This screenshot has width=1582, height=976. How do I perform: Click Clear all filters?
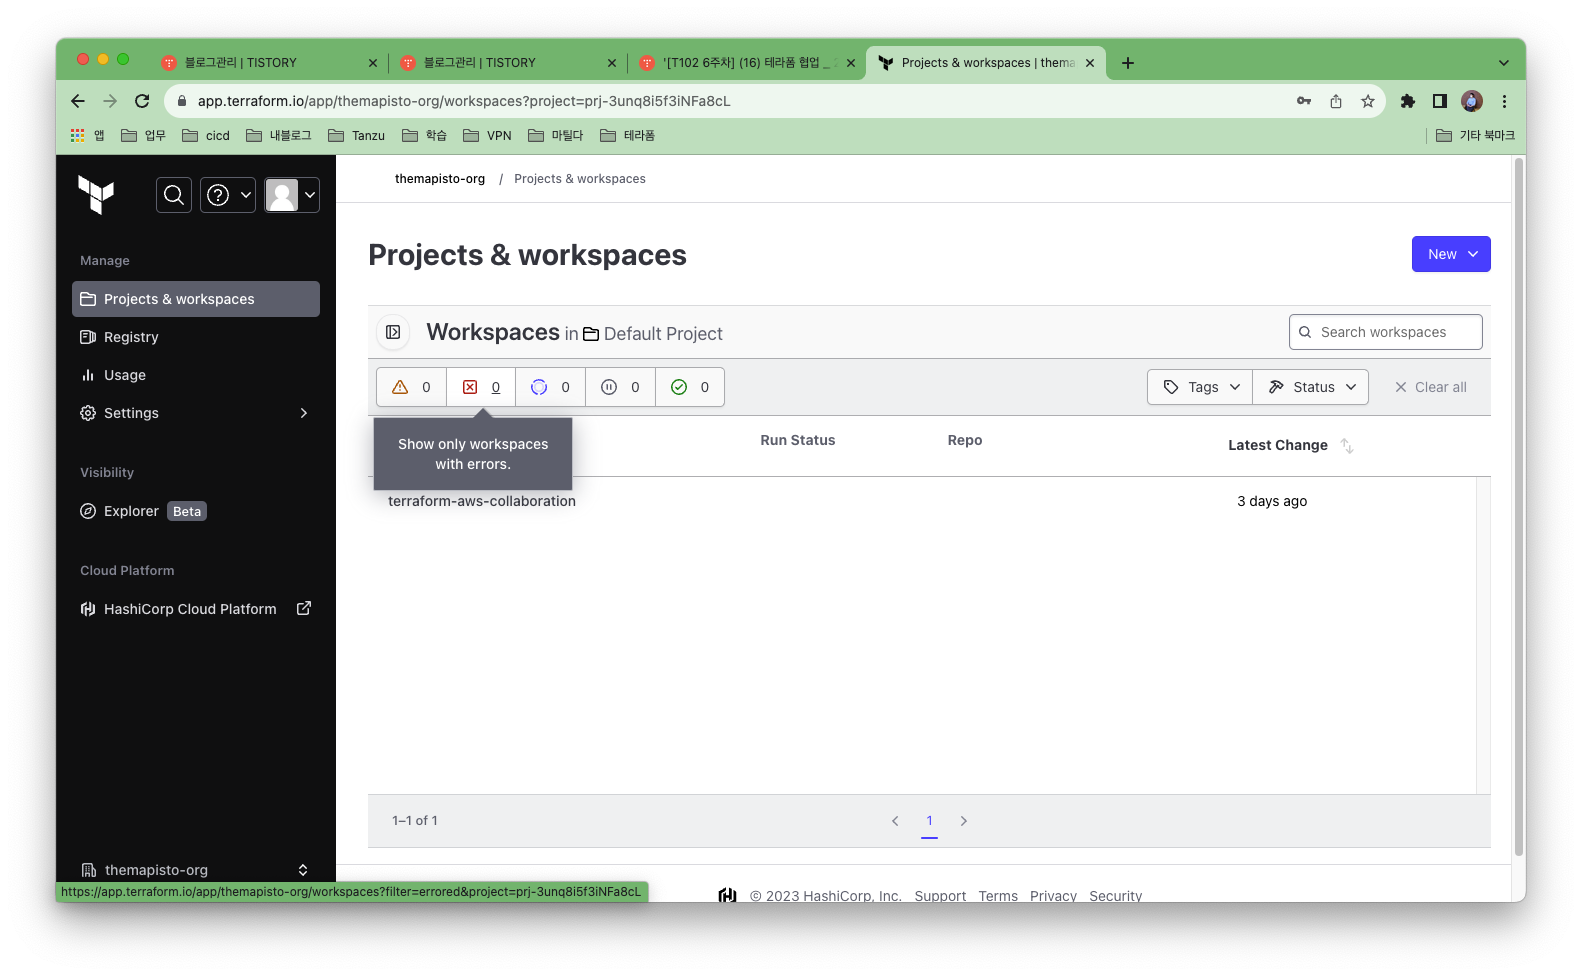click(x=1431, y=387)
